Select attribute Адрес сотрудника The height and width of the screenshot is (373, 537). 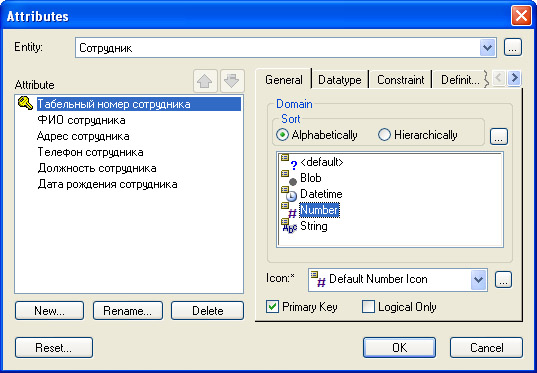(x=83, y=136)
